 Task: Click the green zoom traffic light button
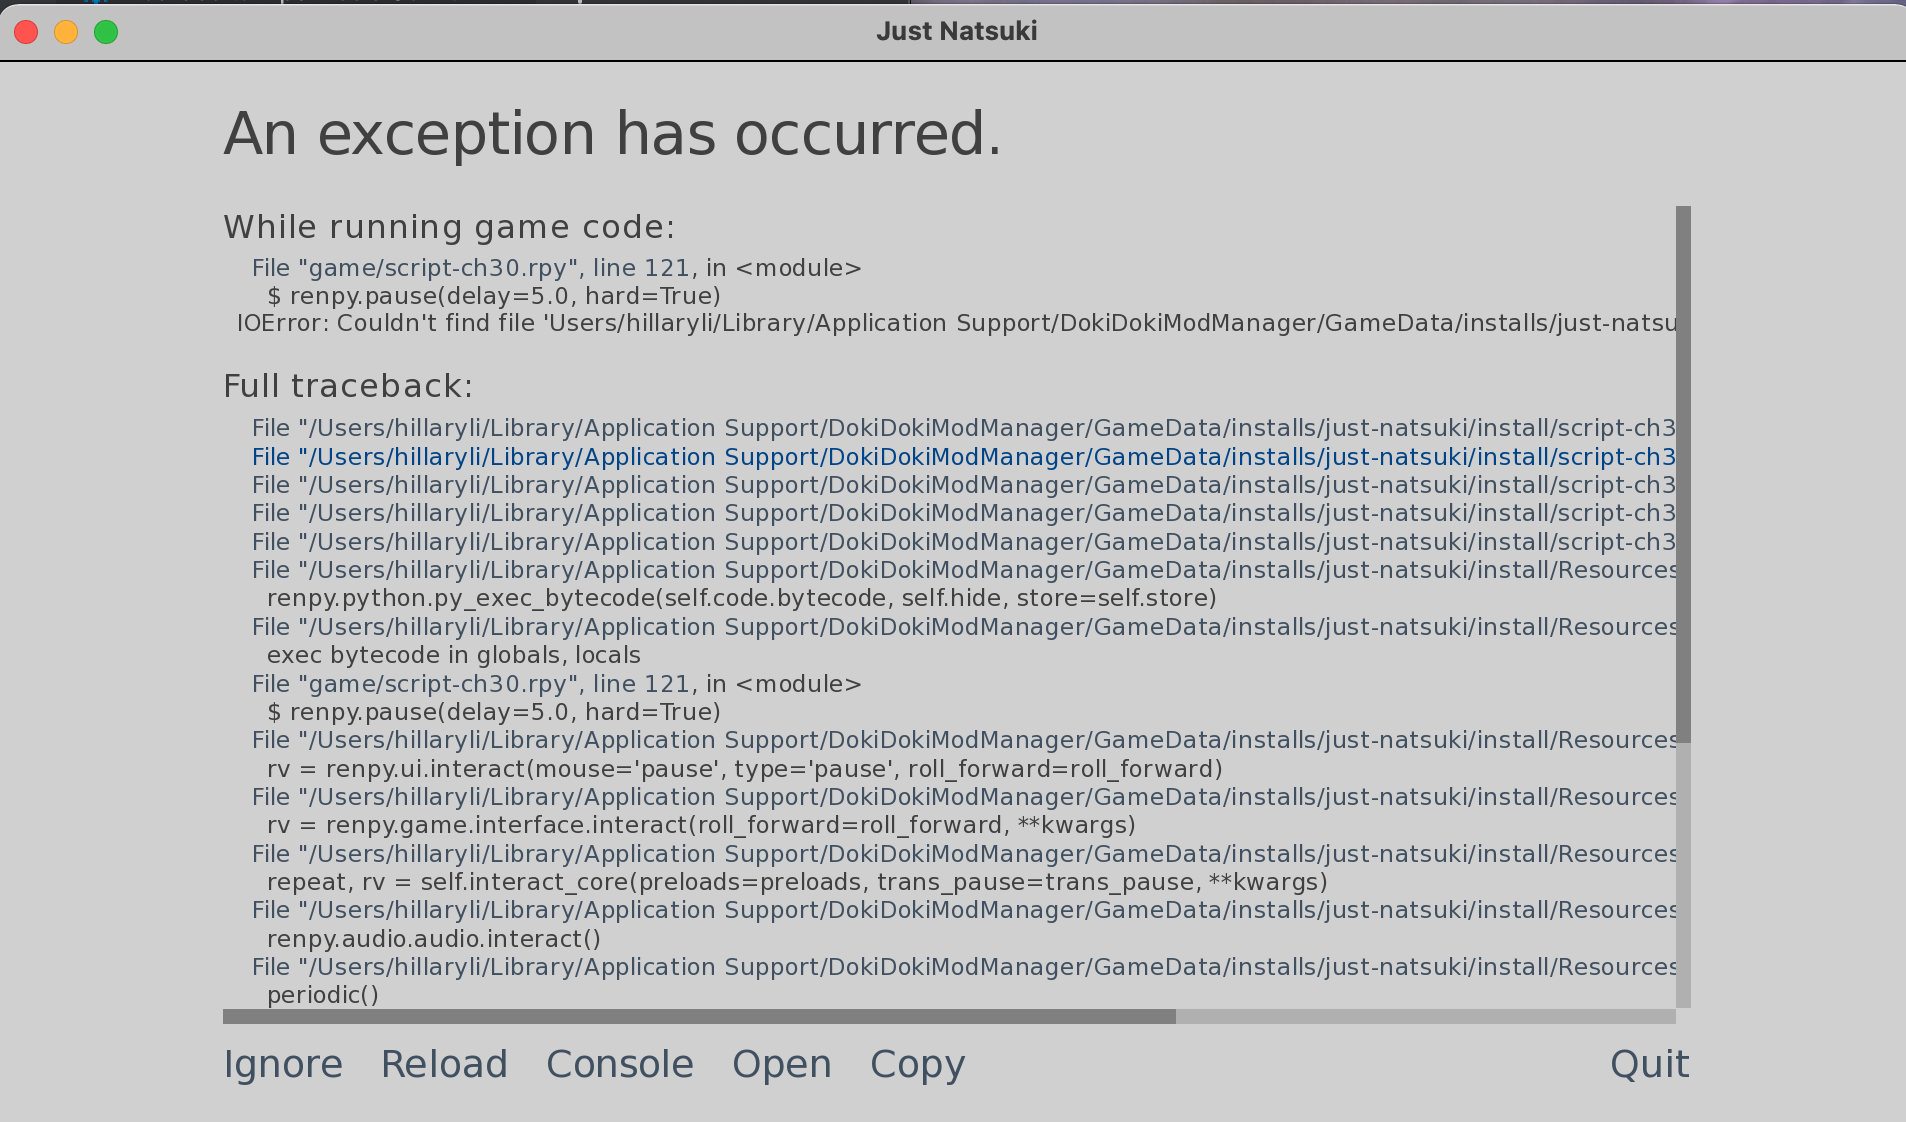pos(105,31)
